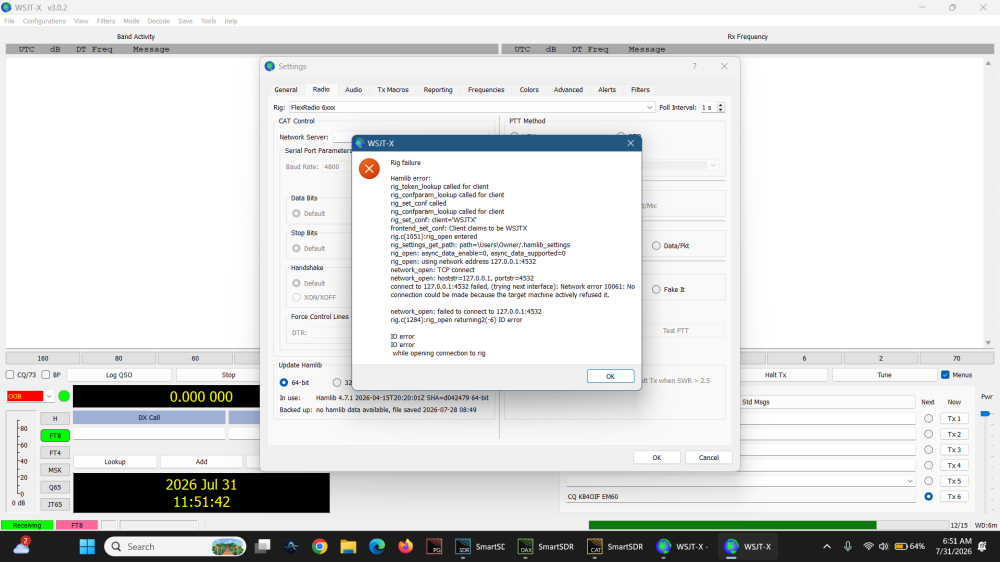
Task: Click the CQ KB4OIF EM60 message field
Action: point(740,496)
